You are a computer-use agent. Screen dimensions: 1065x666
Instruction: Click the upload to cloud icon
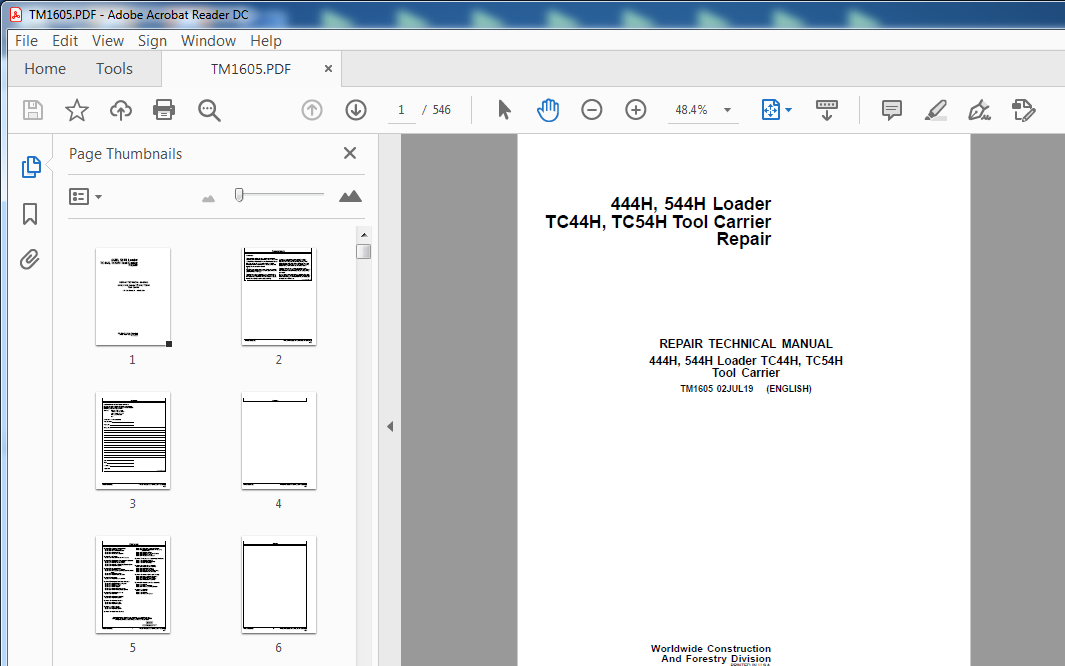[x=121, y=110]
